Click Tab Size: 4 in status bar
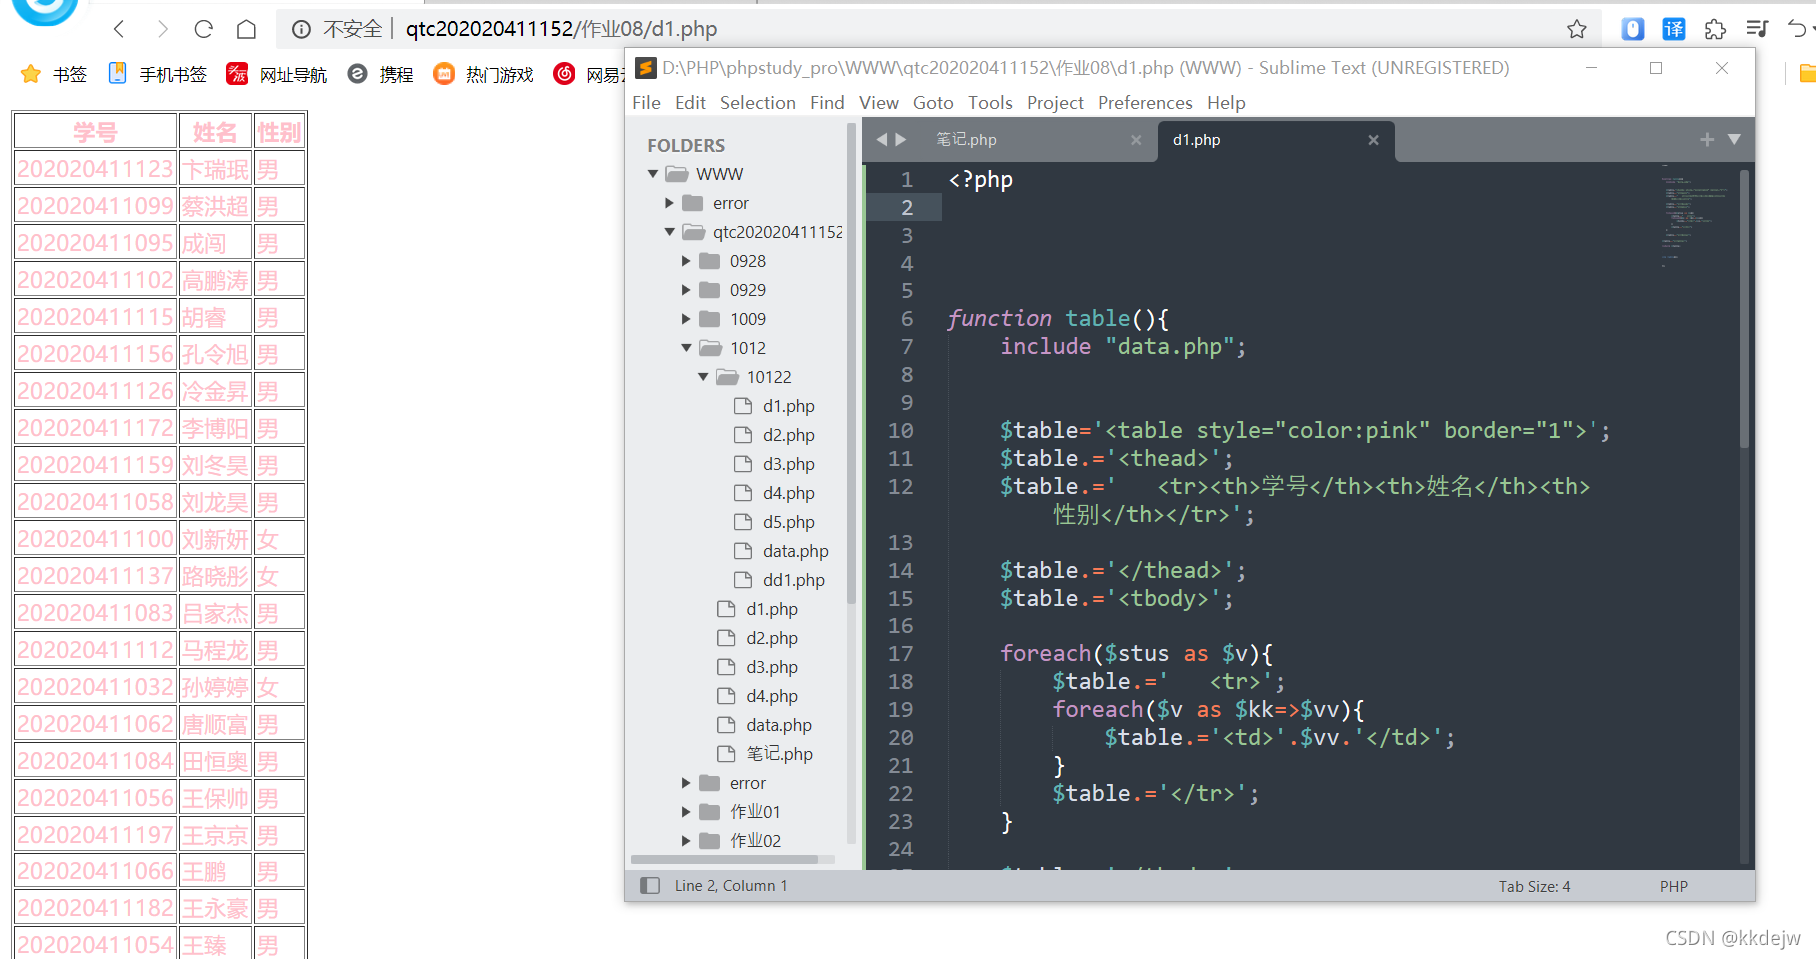The width and height of the screenshot is (1816, 959). pos(1534,886)
